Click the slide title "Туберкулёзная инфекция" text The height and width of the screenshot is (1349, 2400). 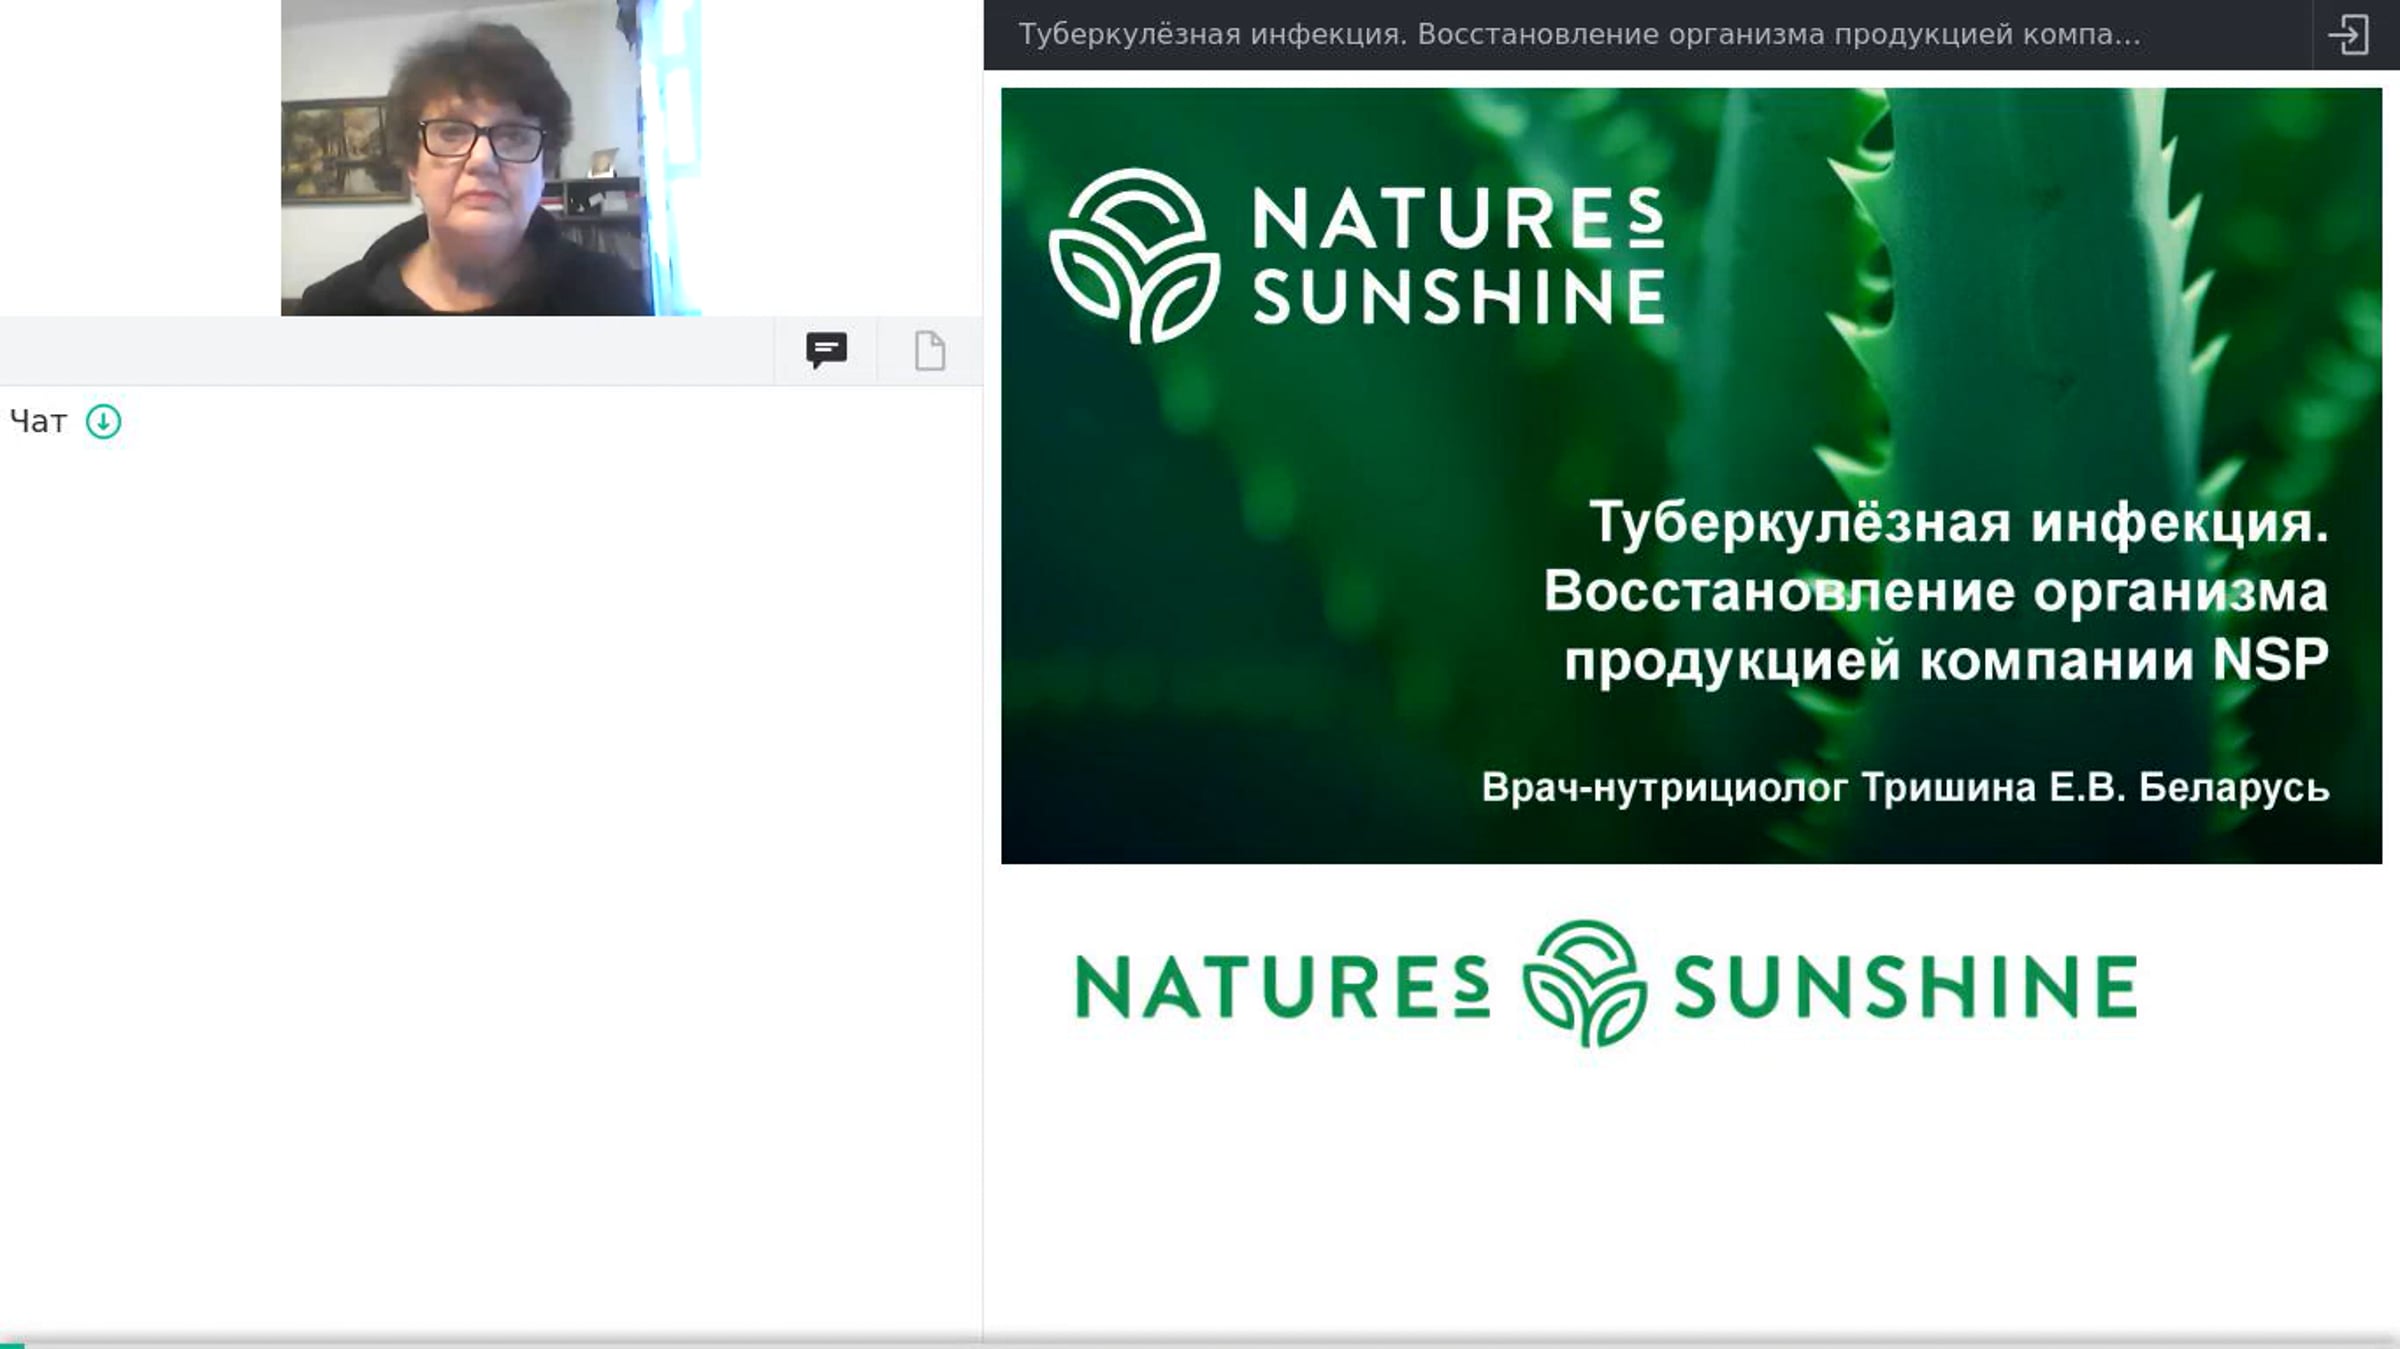1959,522
